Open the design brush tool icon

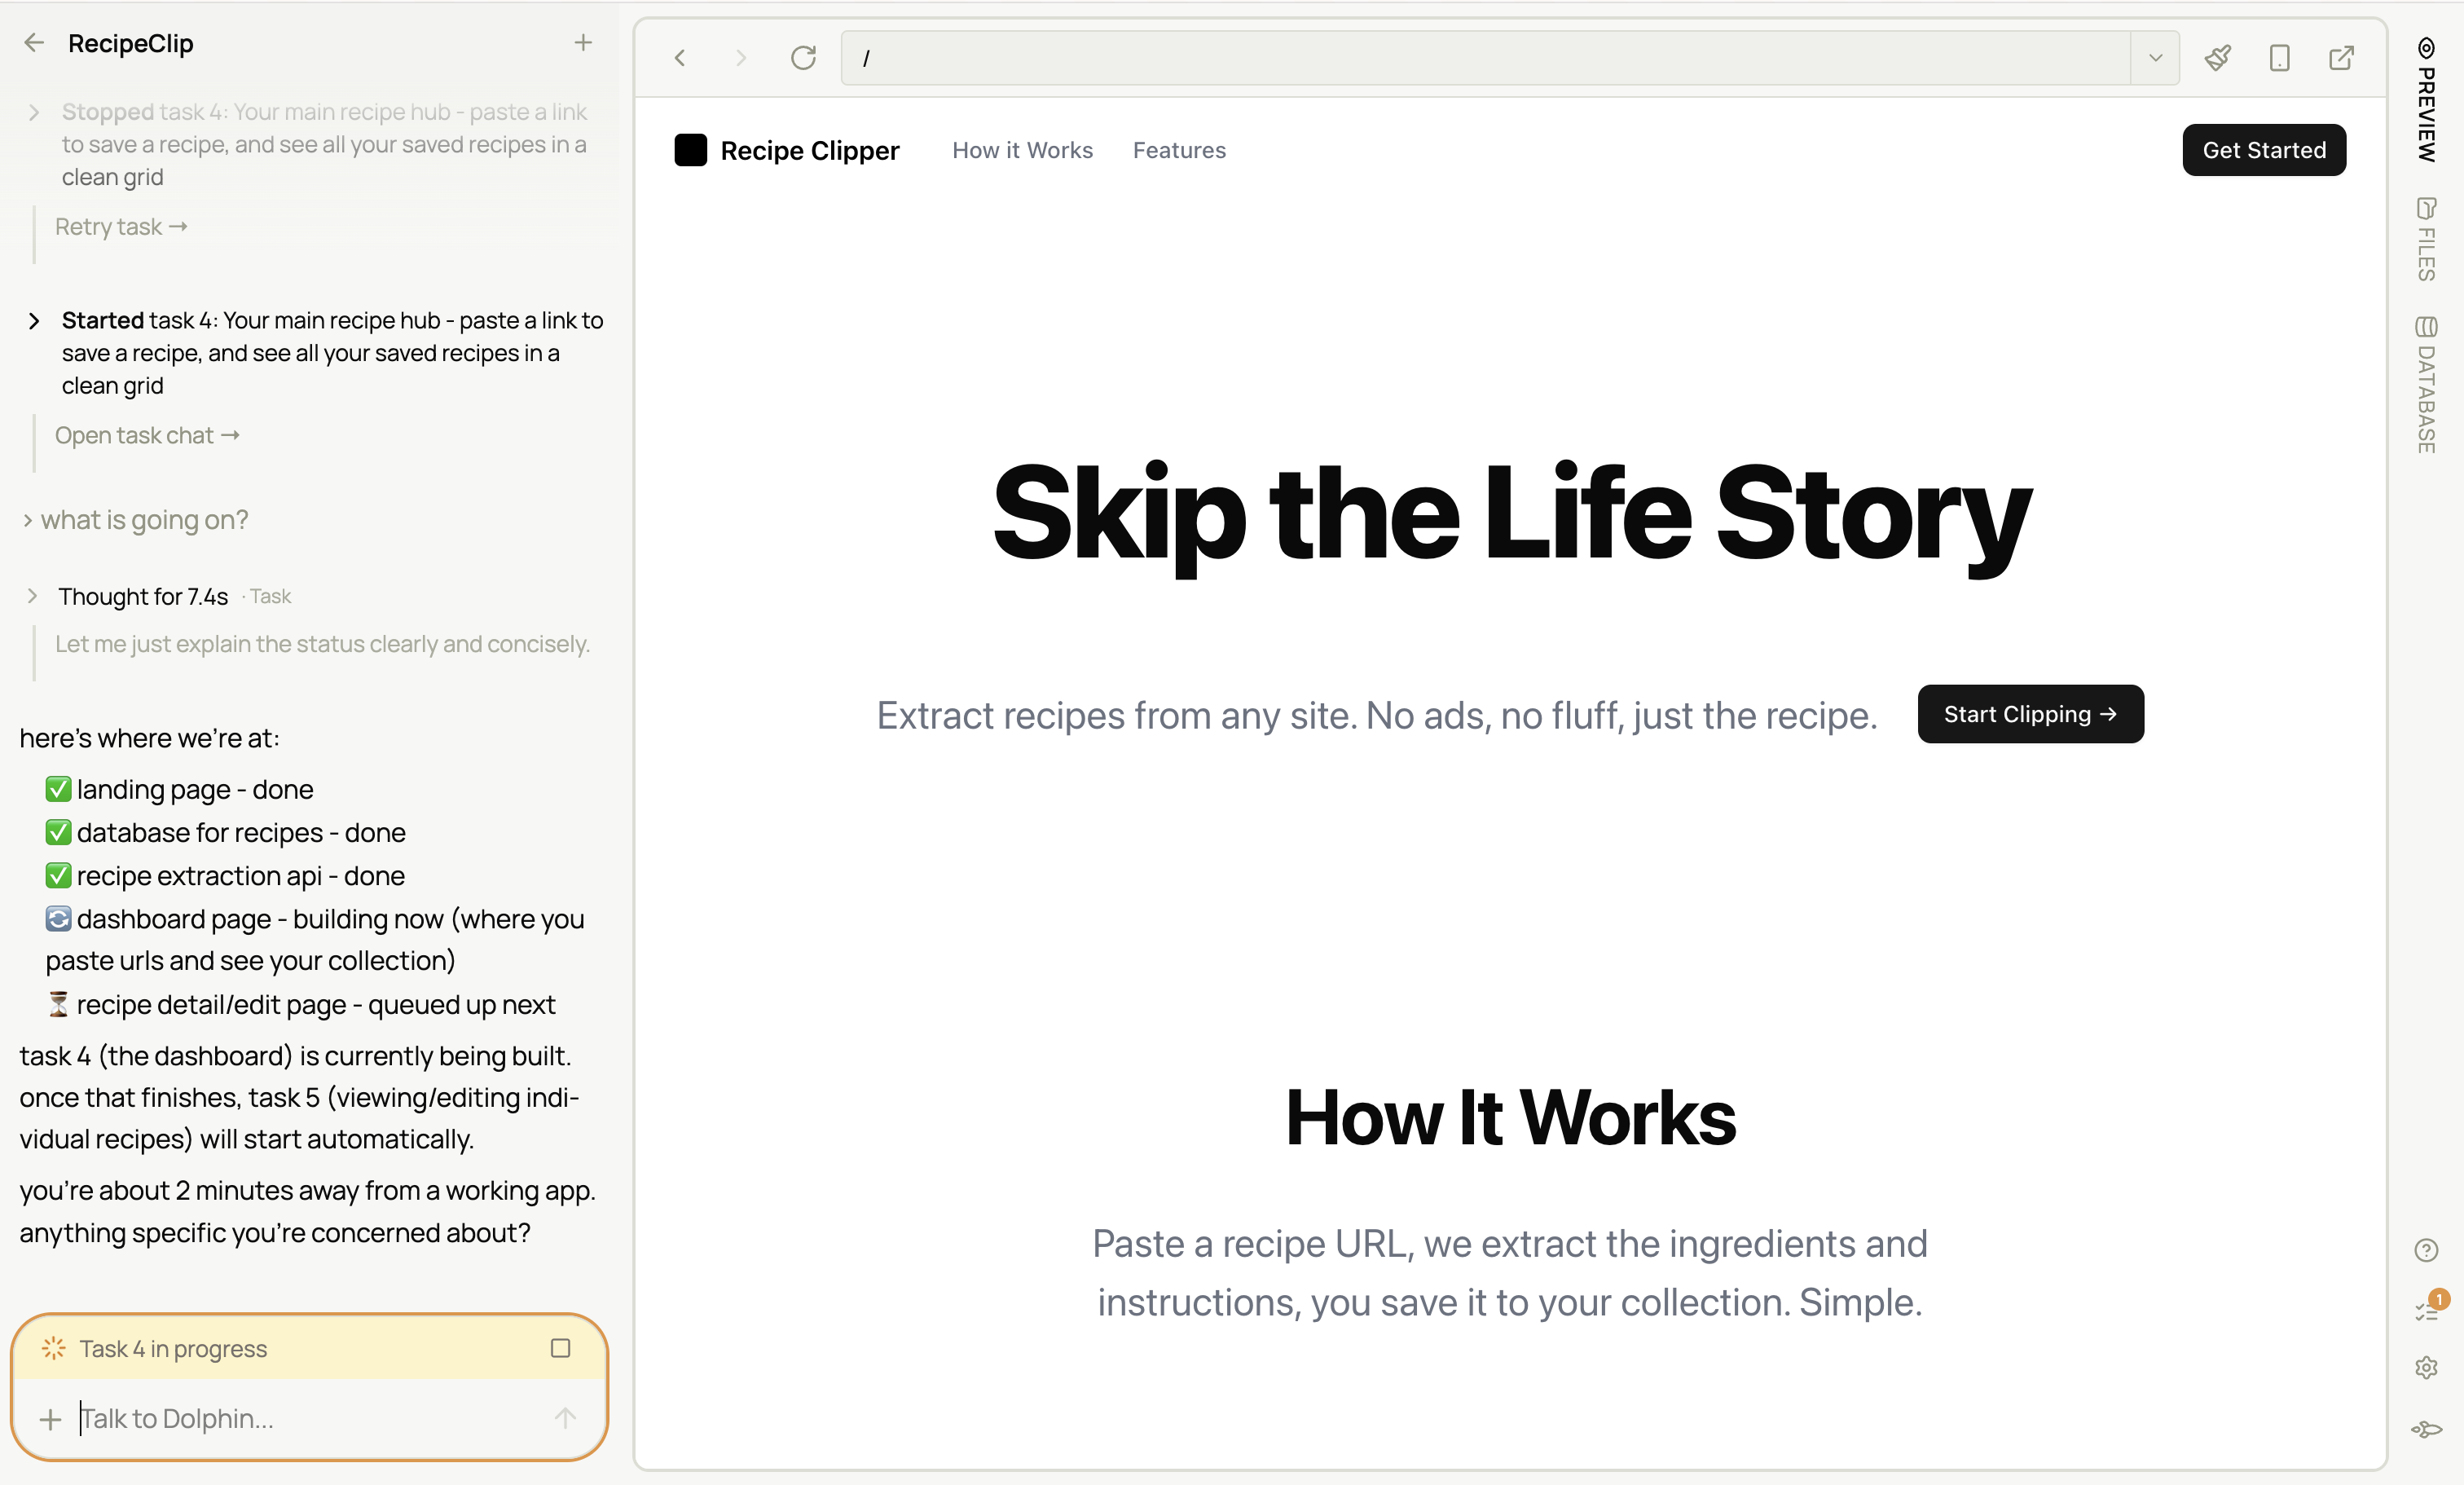coord(2217,58)
